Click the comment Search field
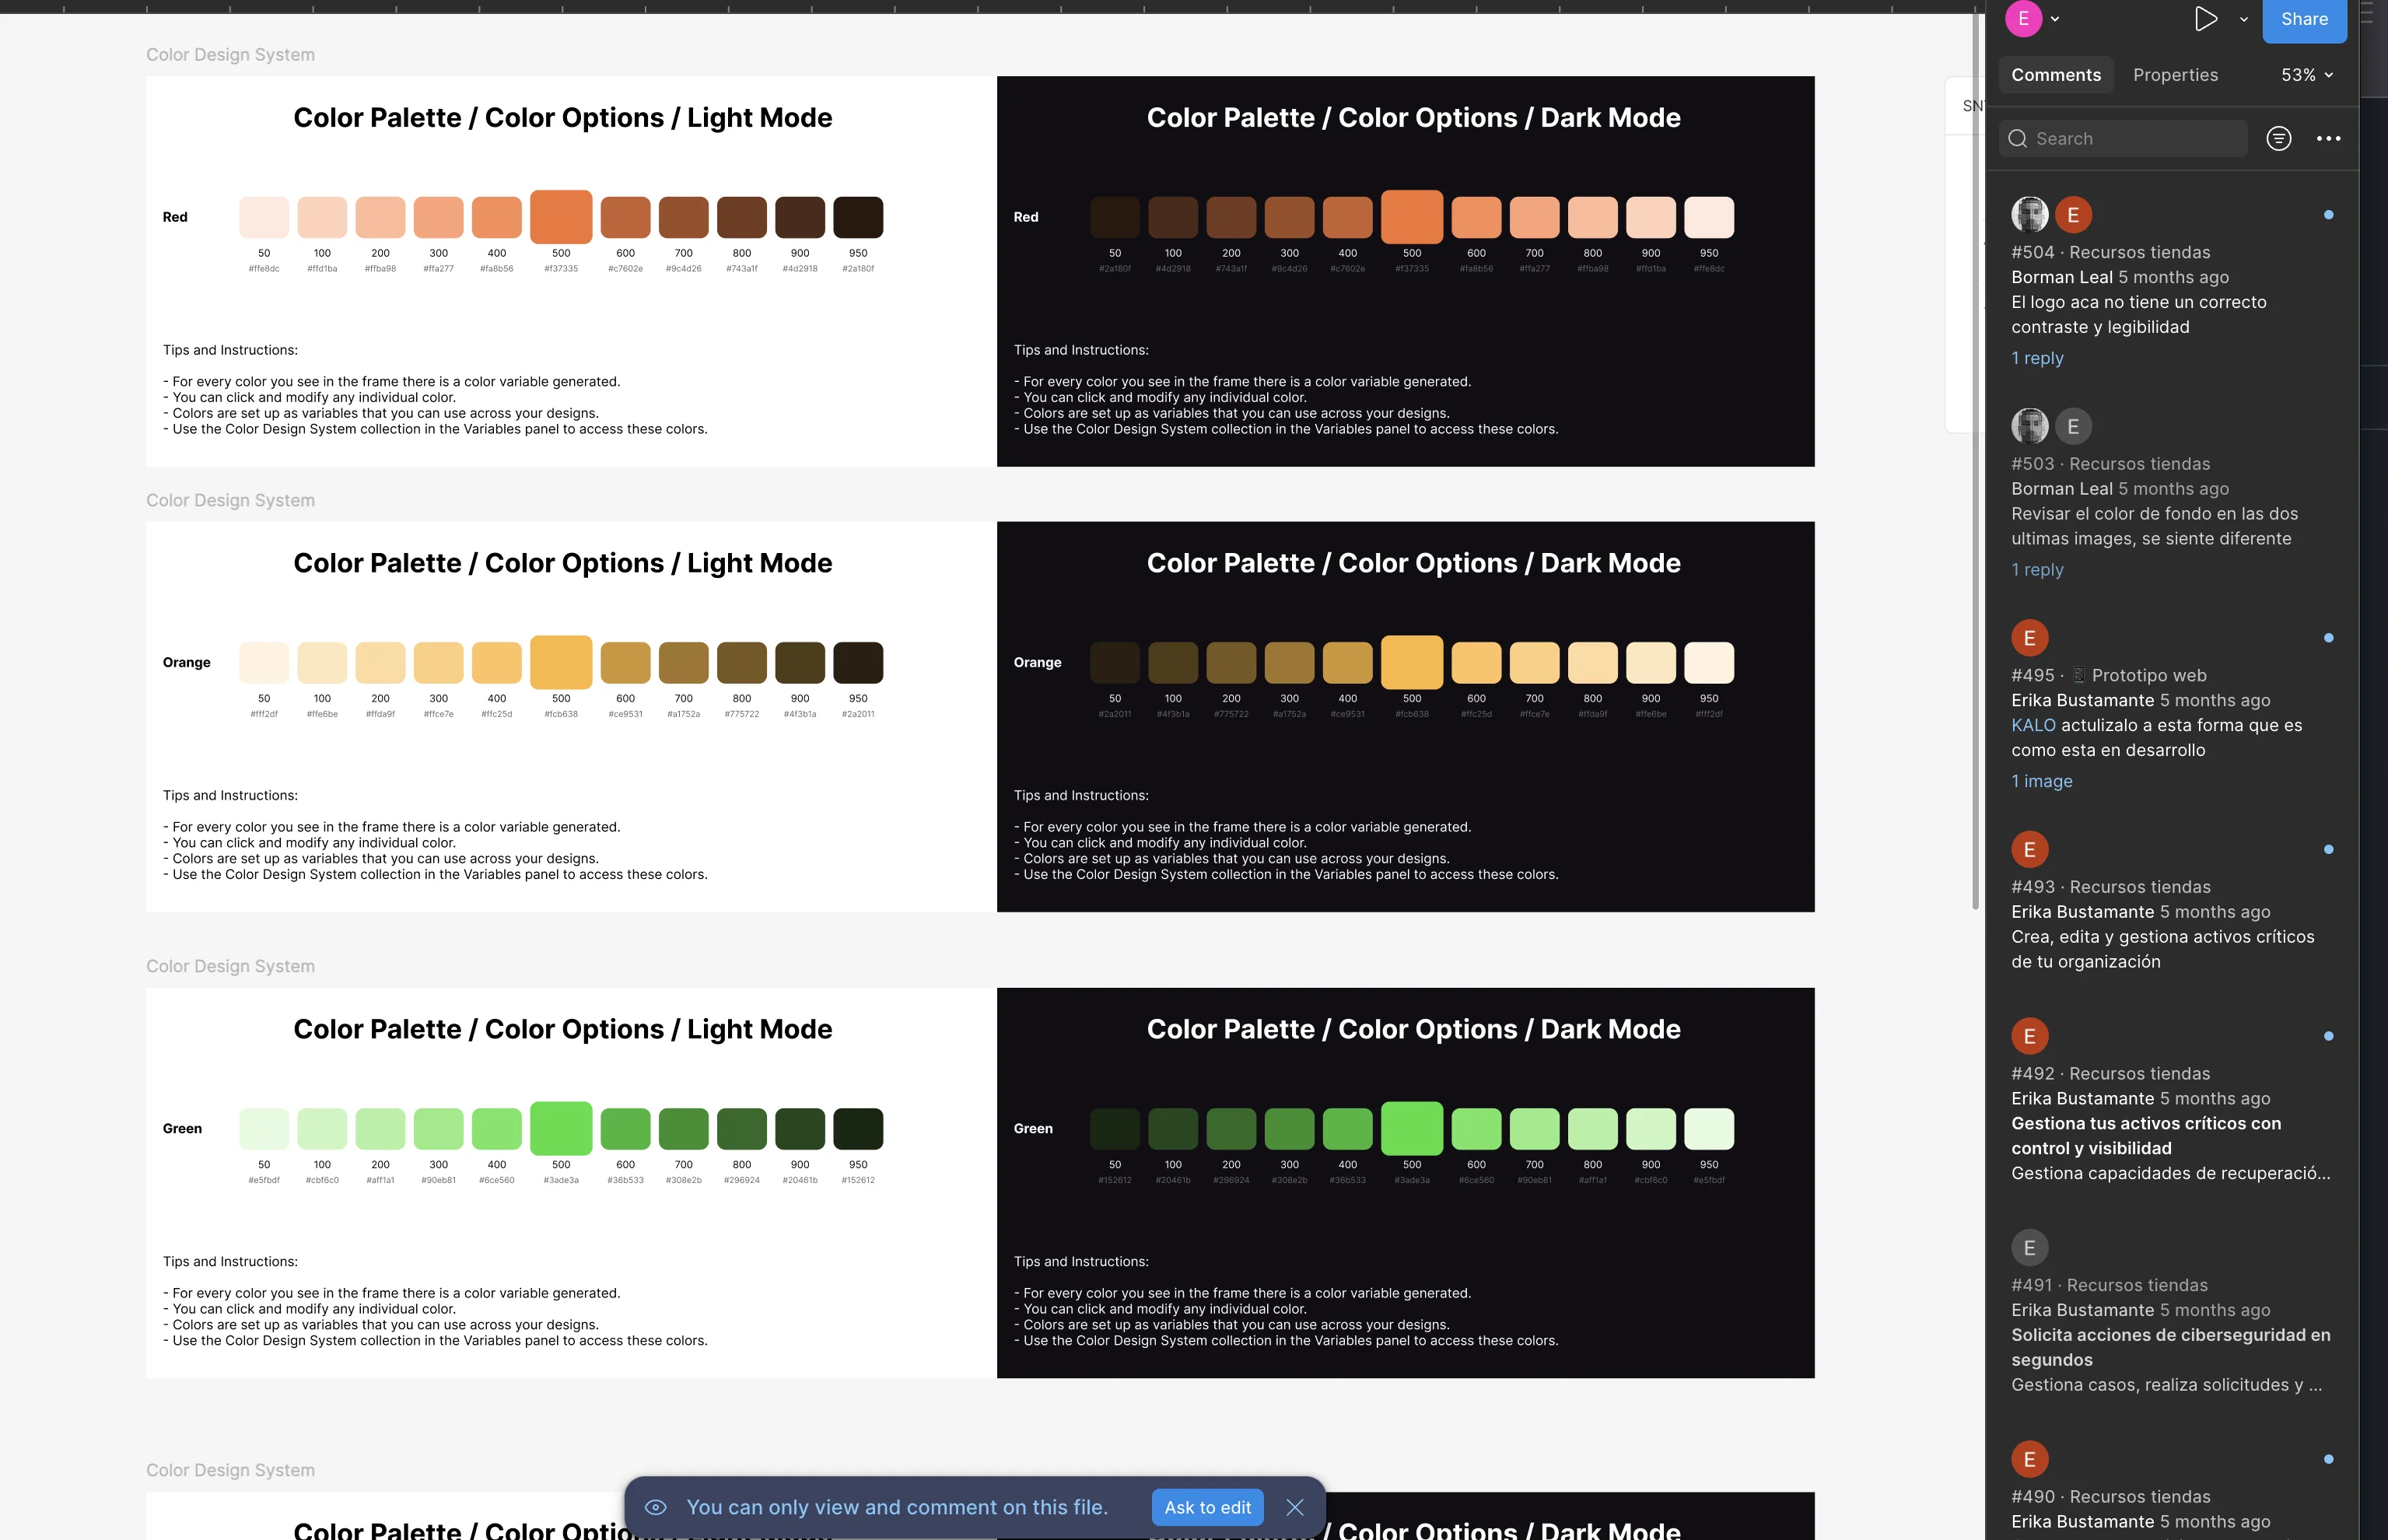The height and width of the screenshot is (1540, 2388). coord(2123,139)
